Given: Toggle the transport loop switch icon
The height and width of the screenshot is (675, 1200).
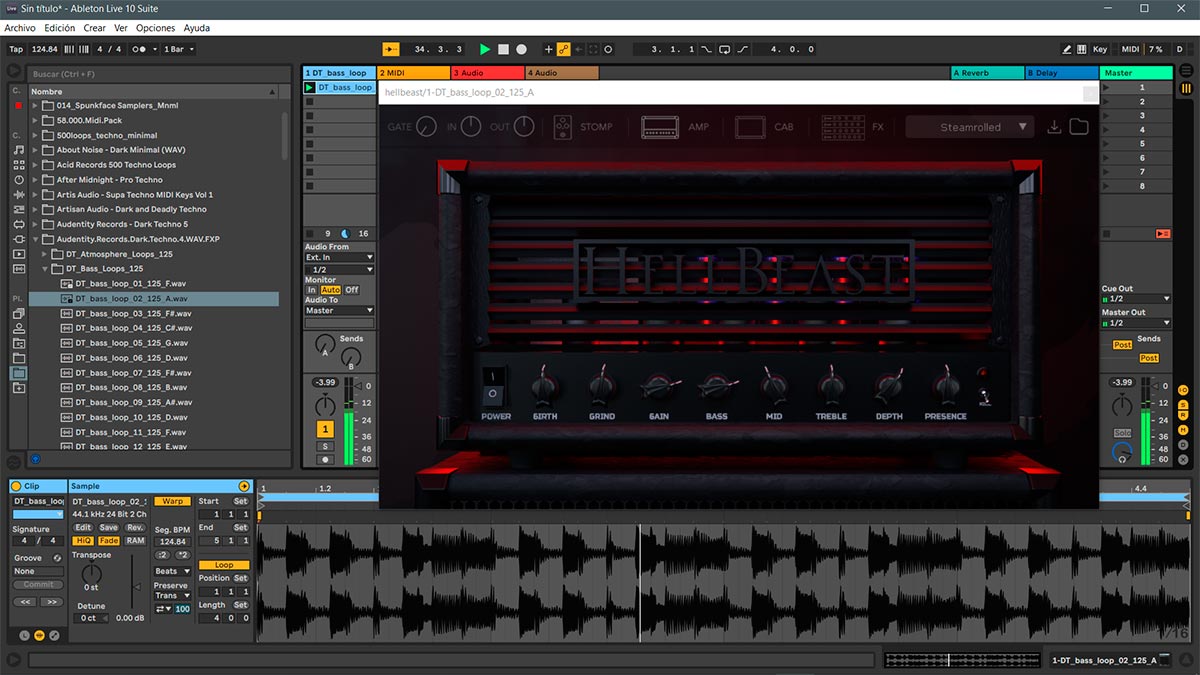Looking at the screenshot, I should pos(725,49).
